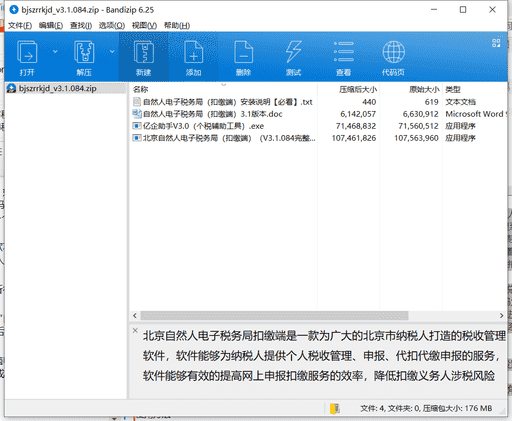The height and width of the screenshot is (421, 512).
Task: Open the 文件(F) menu
Action: [x=20, y=25]
